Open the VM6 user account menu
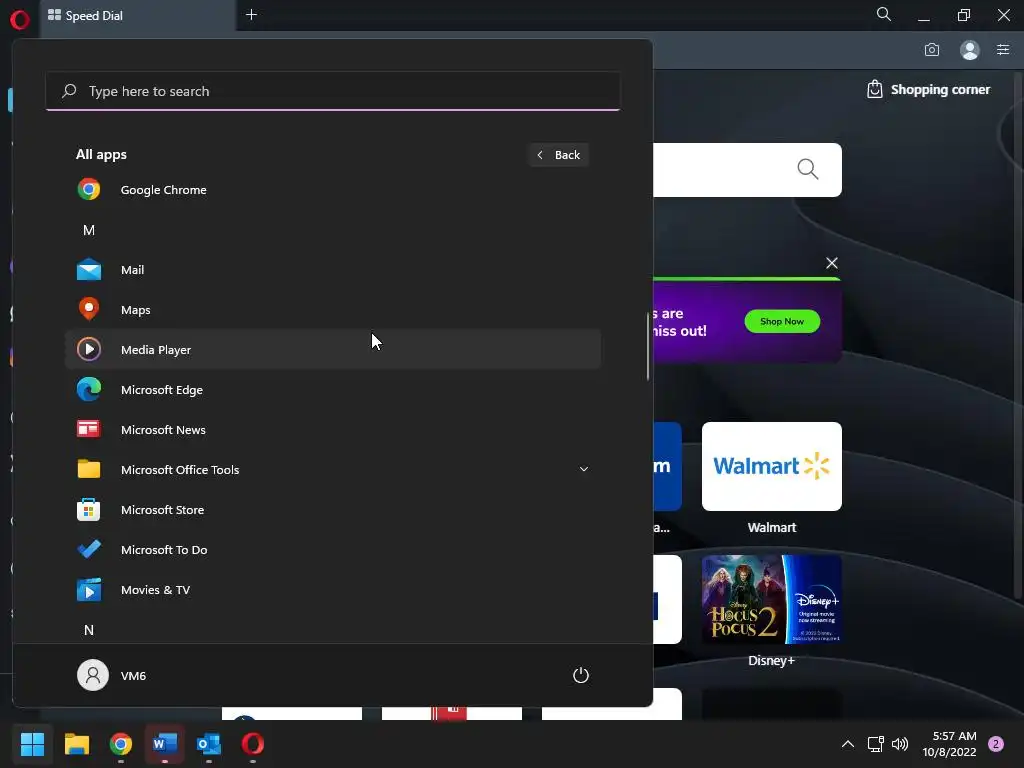Image resolution: width=1024 pixels, height=768 pixels. (112, 675)
